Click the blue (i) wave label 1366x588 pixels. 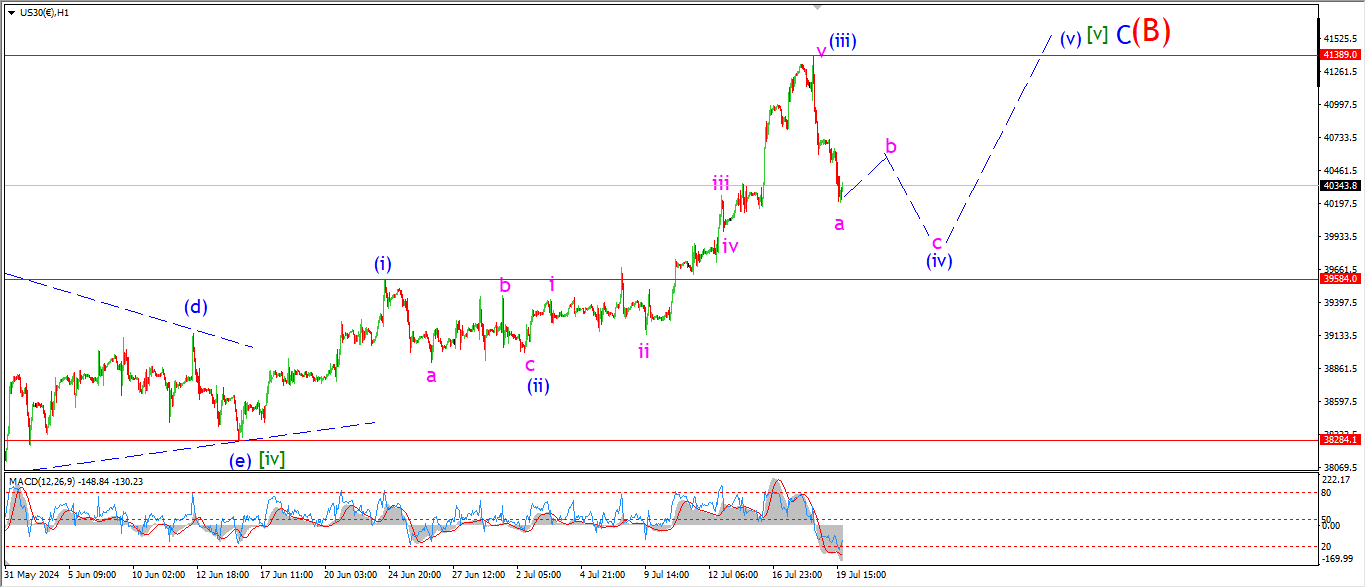(x=383, y=264)
